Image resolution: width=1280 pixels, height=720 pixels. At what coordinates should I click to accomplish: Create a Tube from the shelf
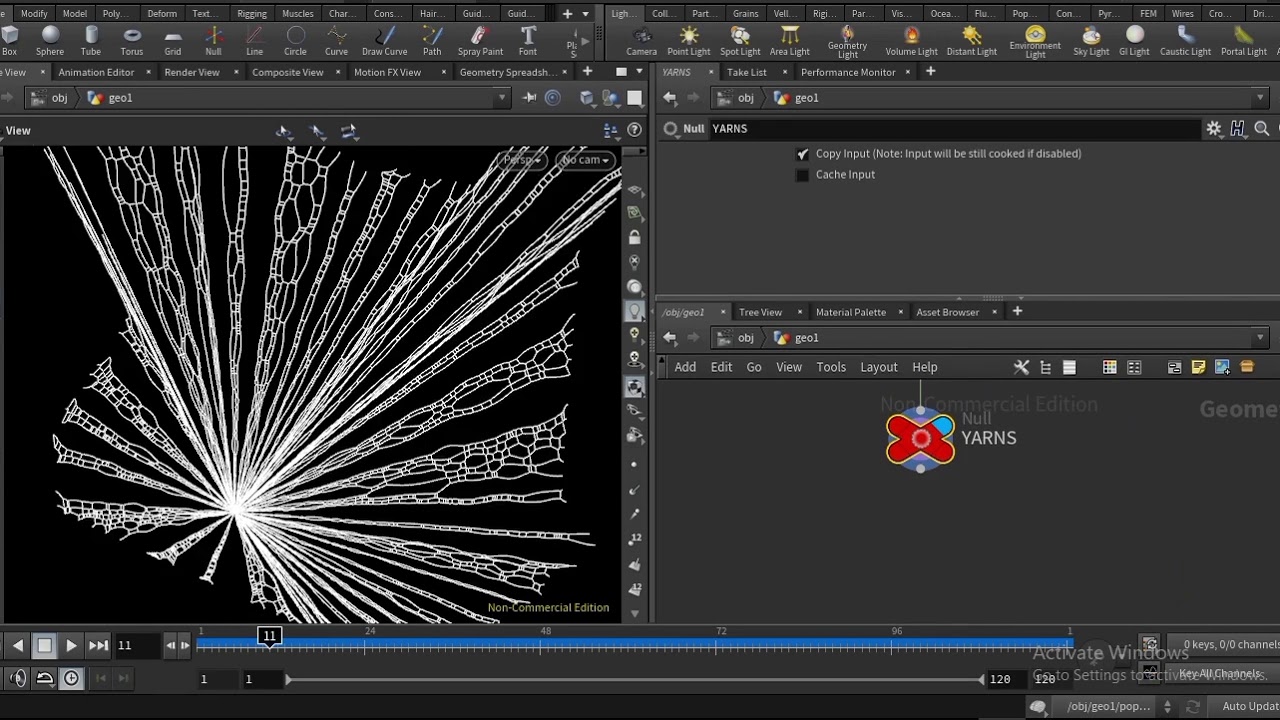(x=91, y=41)
